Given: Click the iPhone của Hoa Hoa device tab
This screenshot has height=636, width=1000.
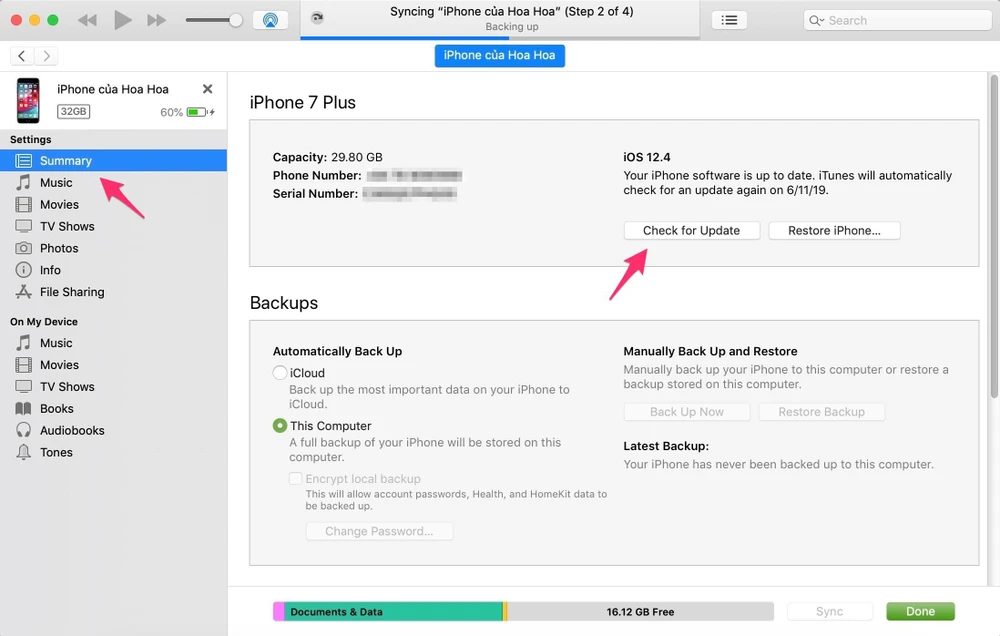Looking at the screenshot, I should coord(499,55).
